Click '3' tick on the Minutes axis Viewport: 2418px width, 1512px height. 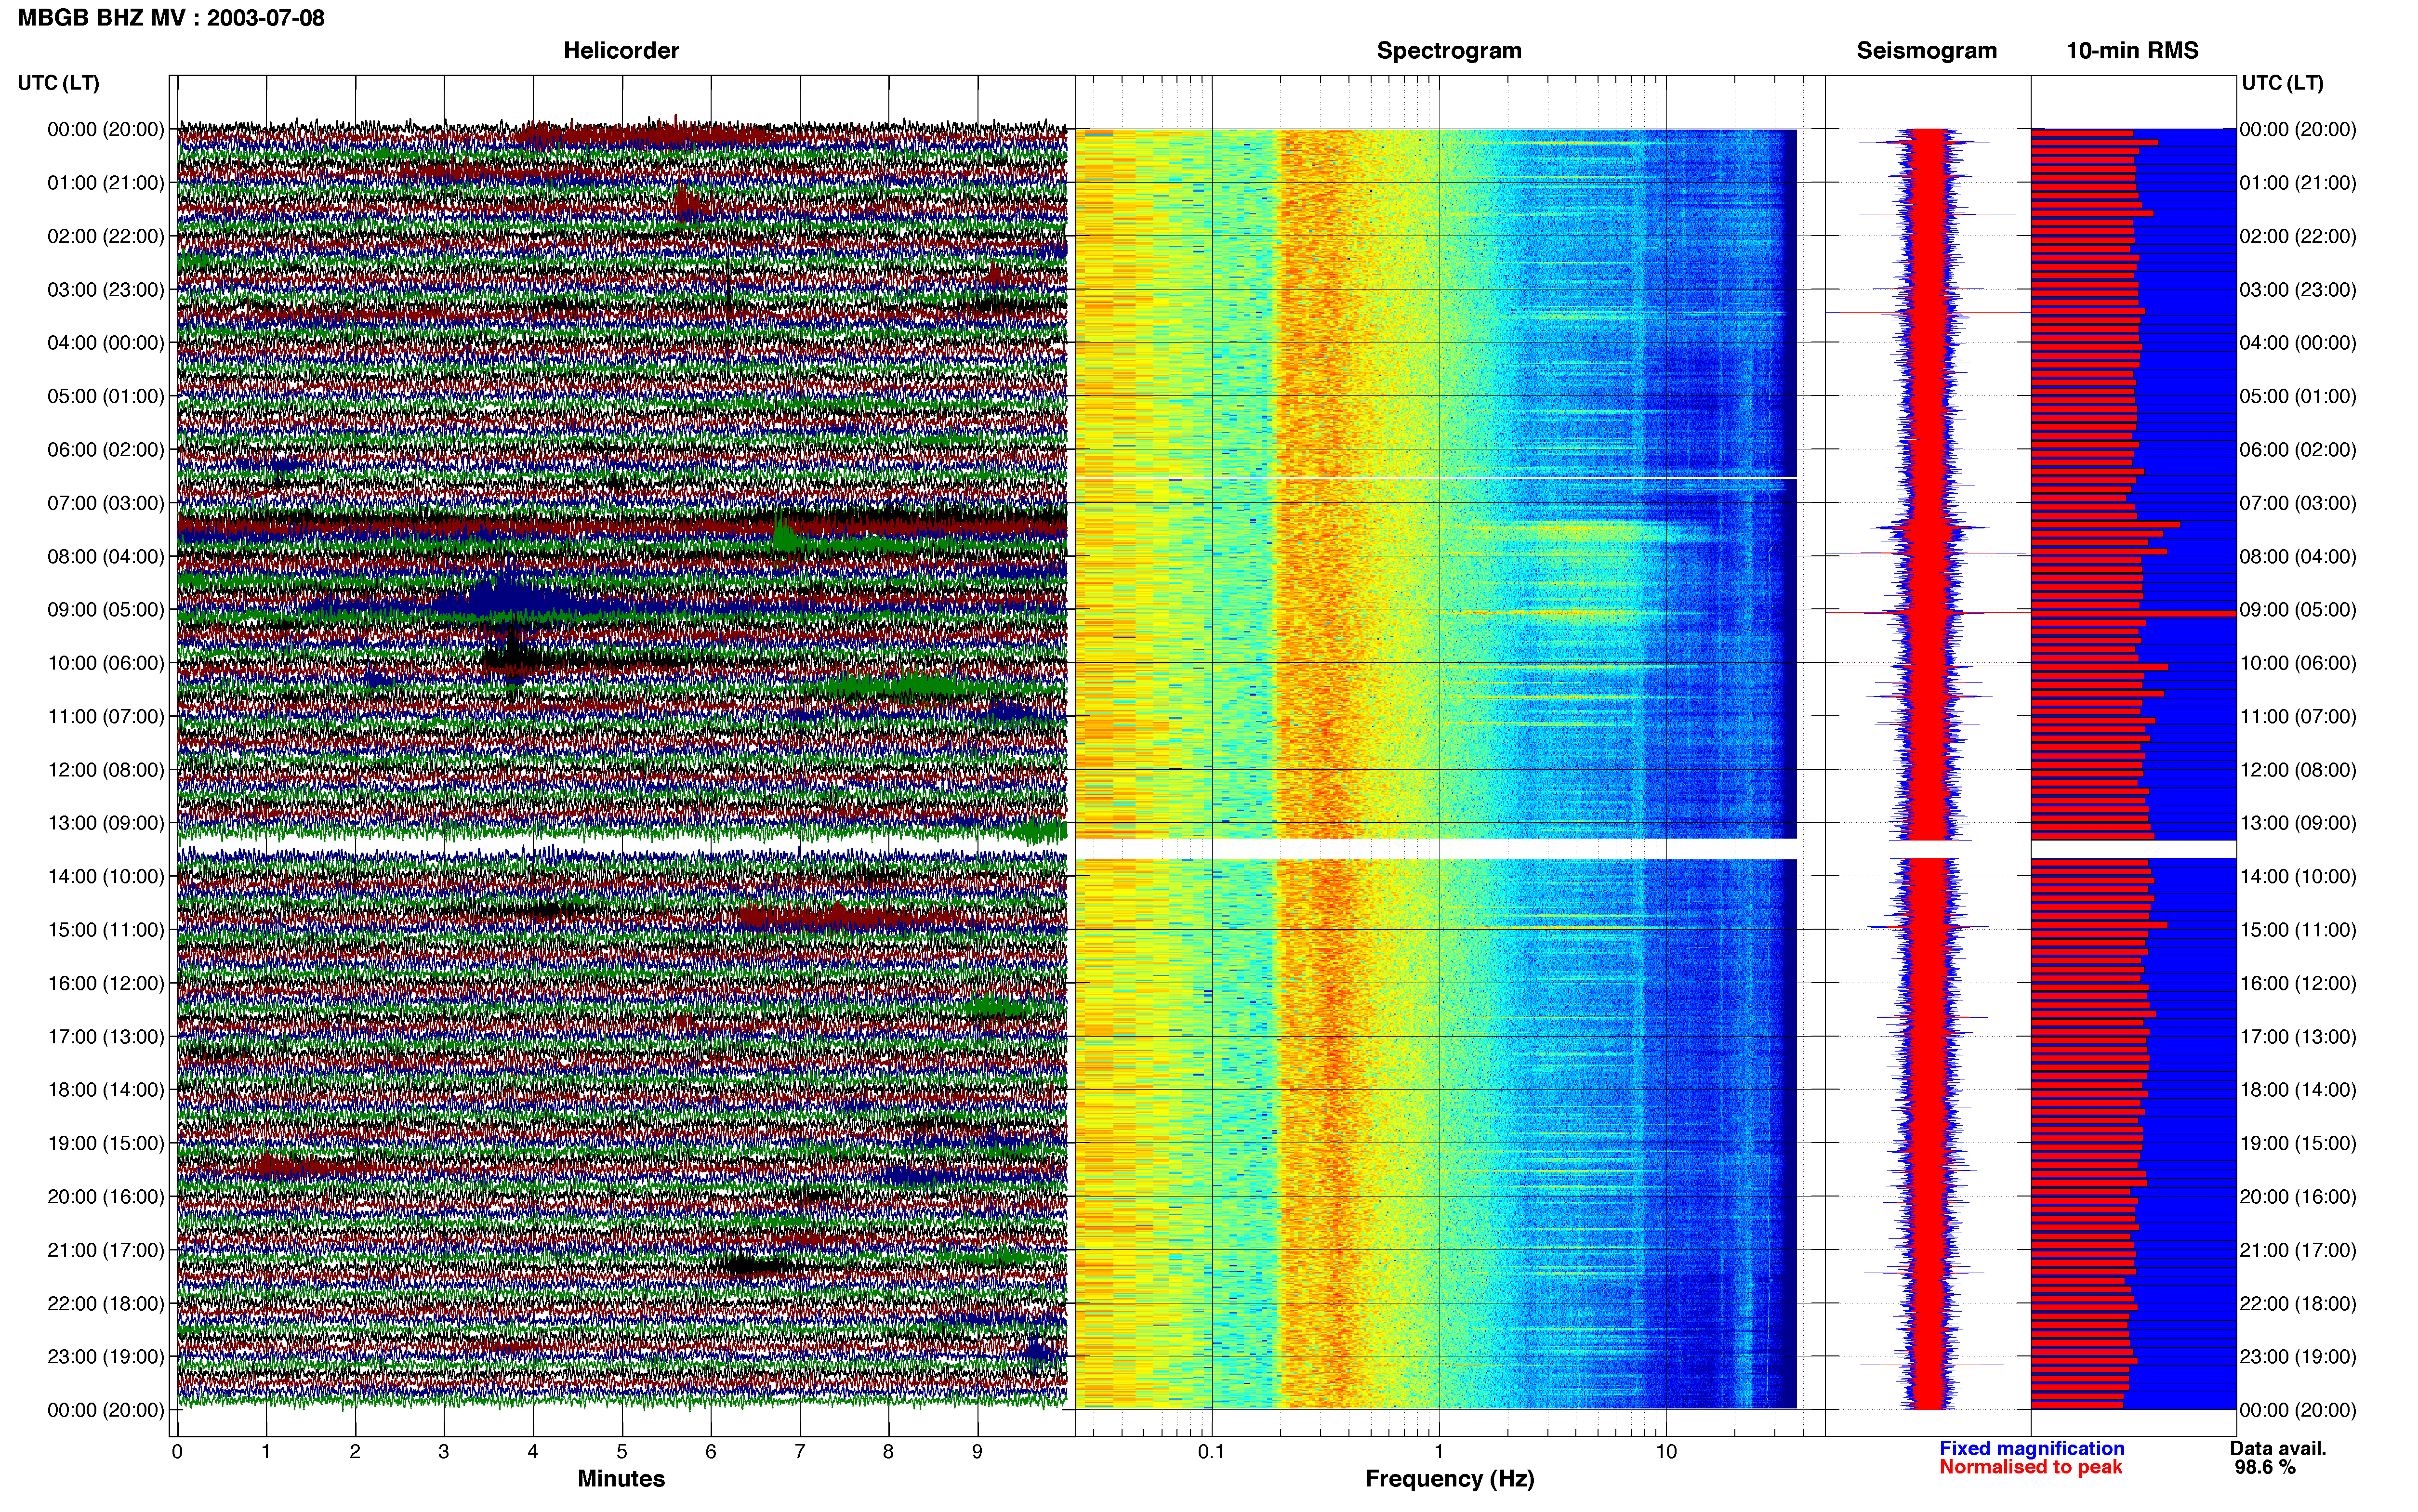444,1451
